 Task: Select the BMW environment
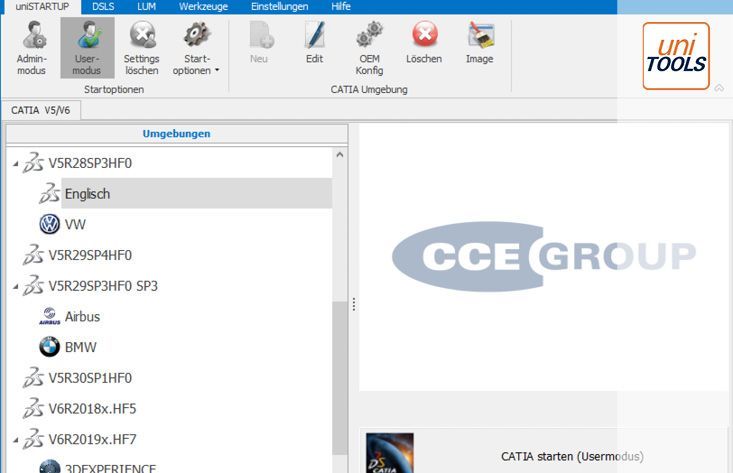(81, 347)
